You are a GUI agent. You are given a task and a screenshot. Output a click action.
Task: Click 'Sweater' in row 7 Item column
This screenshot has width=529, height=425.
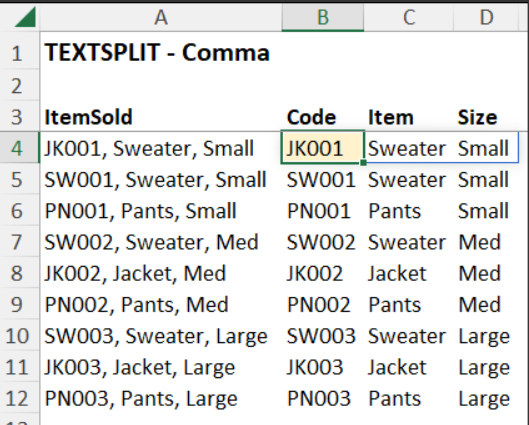pyautogui.click(x=409, y=242)
